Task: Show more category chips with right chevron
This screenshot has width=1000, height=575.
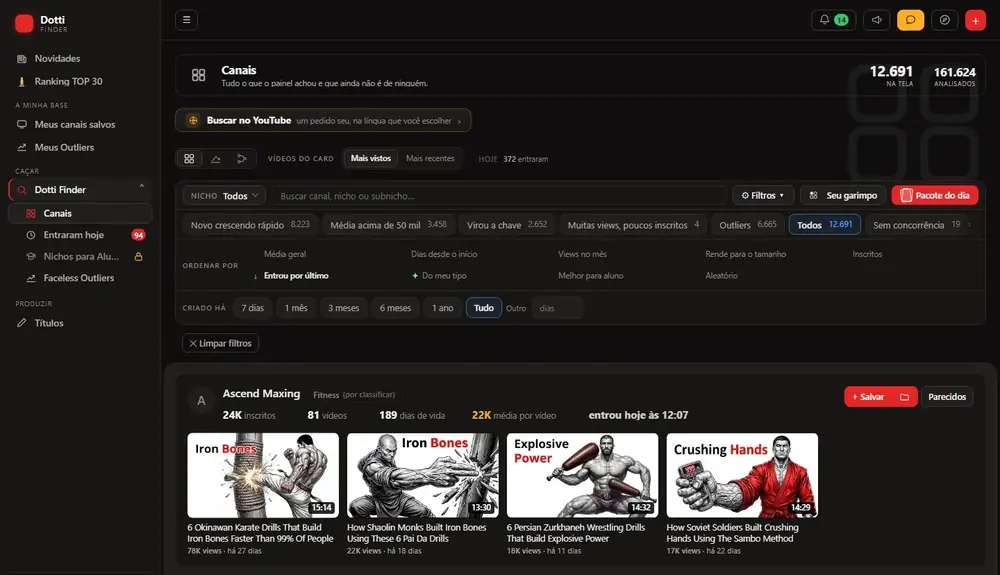Action: (970, 224)
